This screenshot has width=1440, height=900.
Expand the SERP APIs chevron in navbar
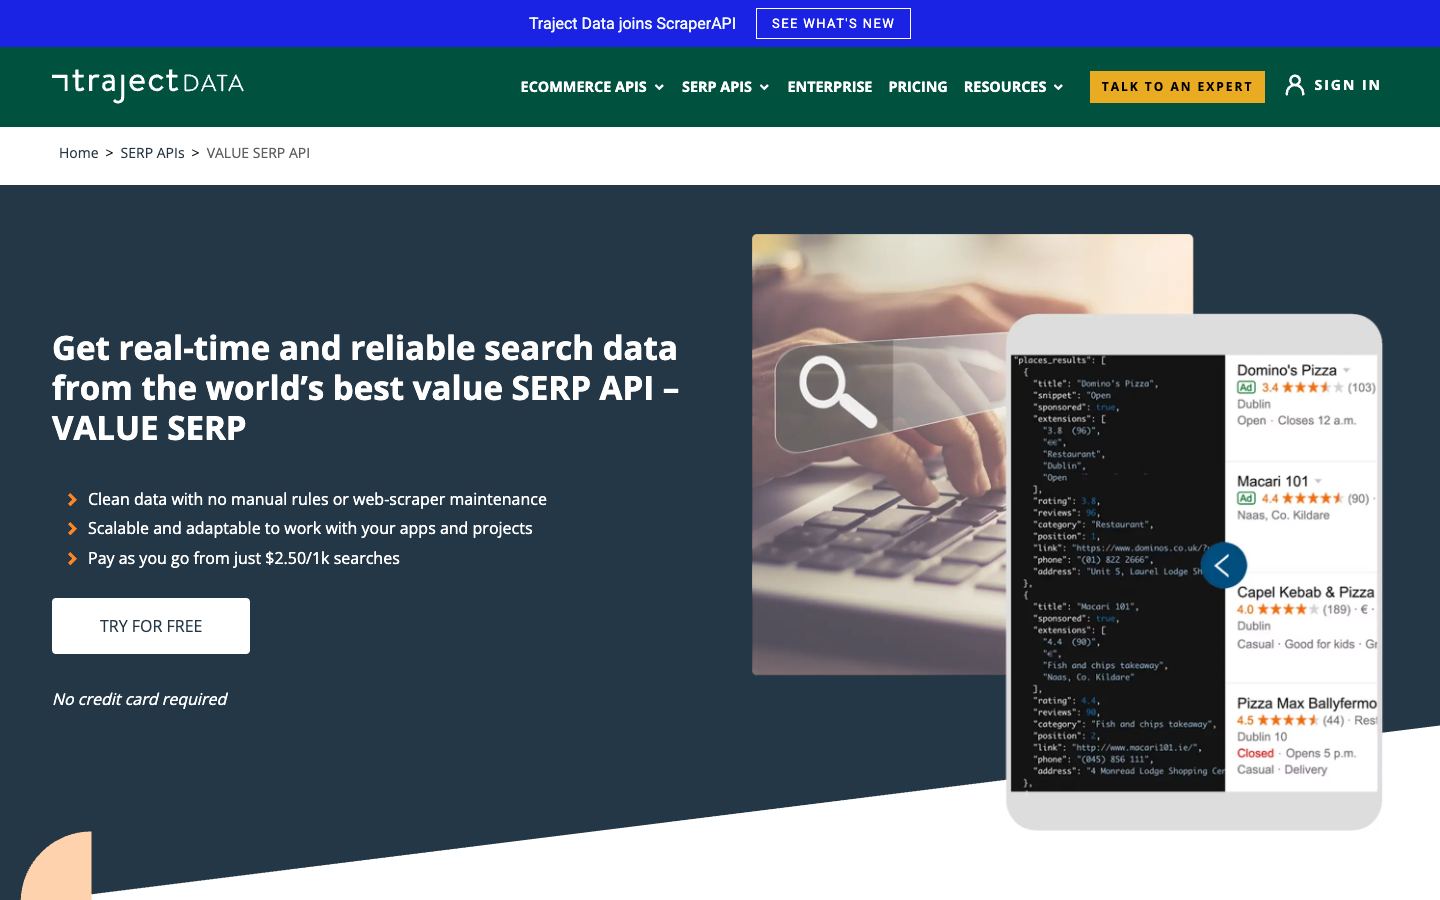pyautogui.click(x=764, y=87)
